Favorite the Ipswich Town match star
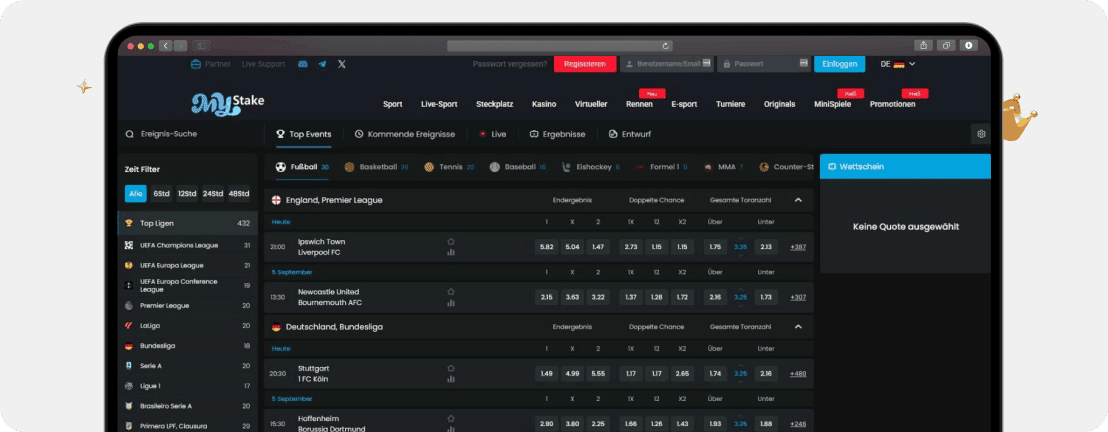The image size is (1108, 432). (451, 242)
